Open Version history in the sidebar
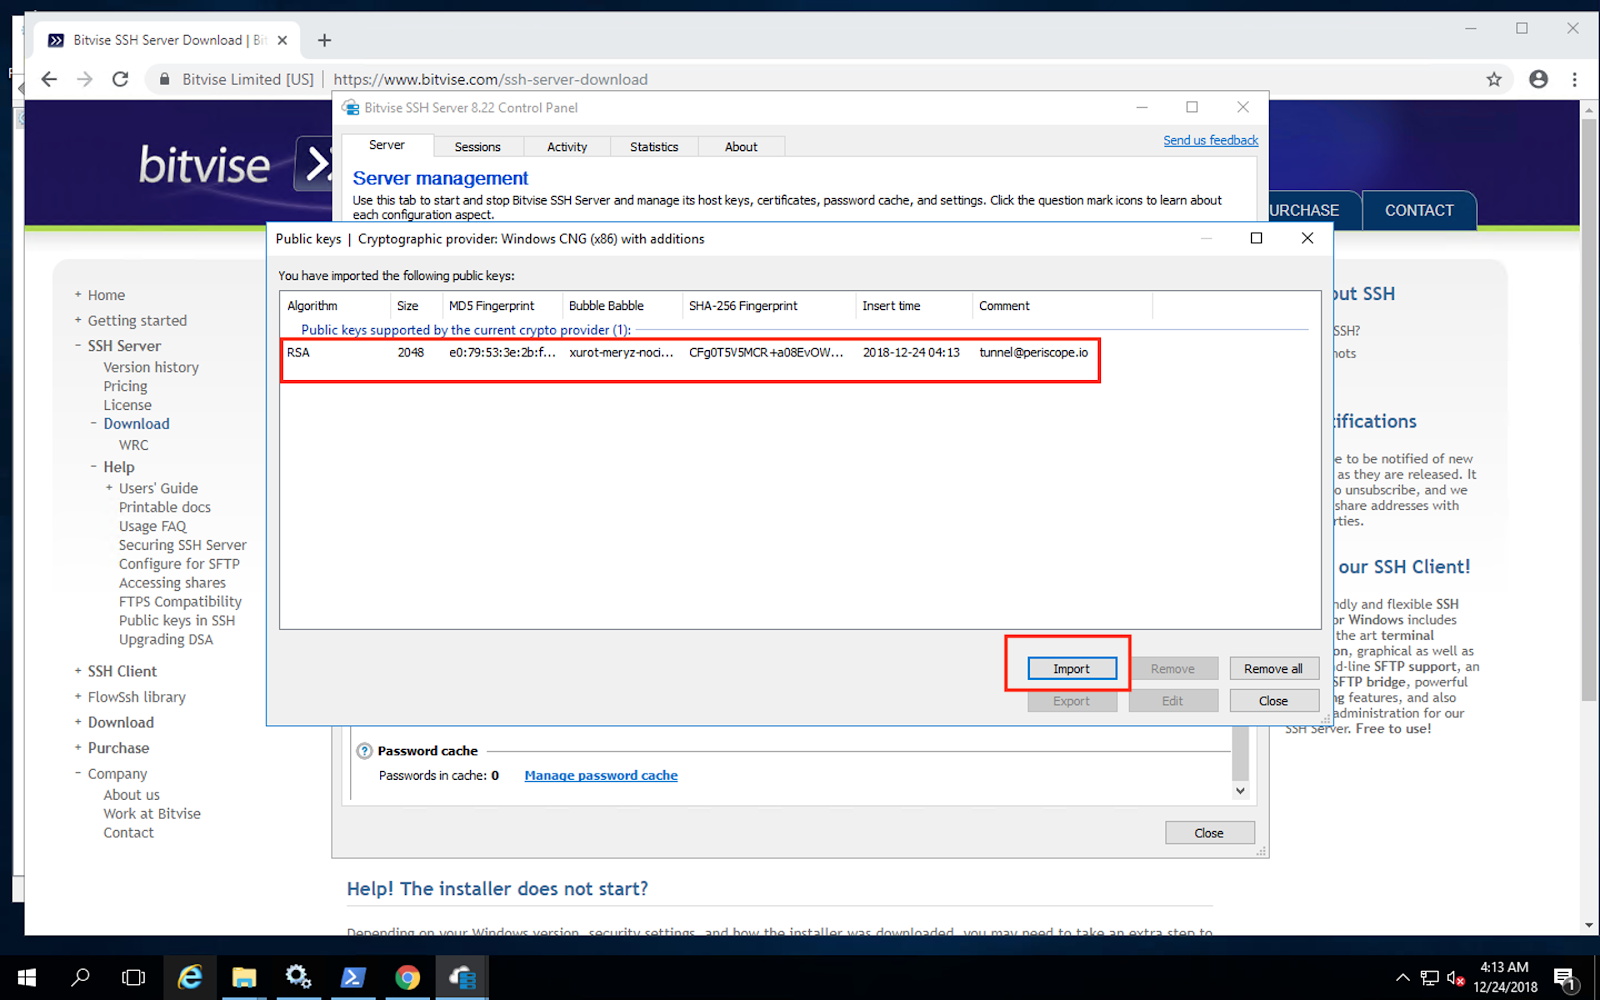 click(x=151, y=367)
